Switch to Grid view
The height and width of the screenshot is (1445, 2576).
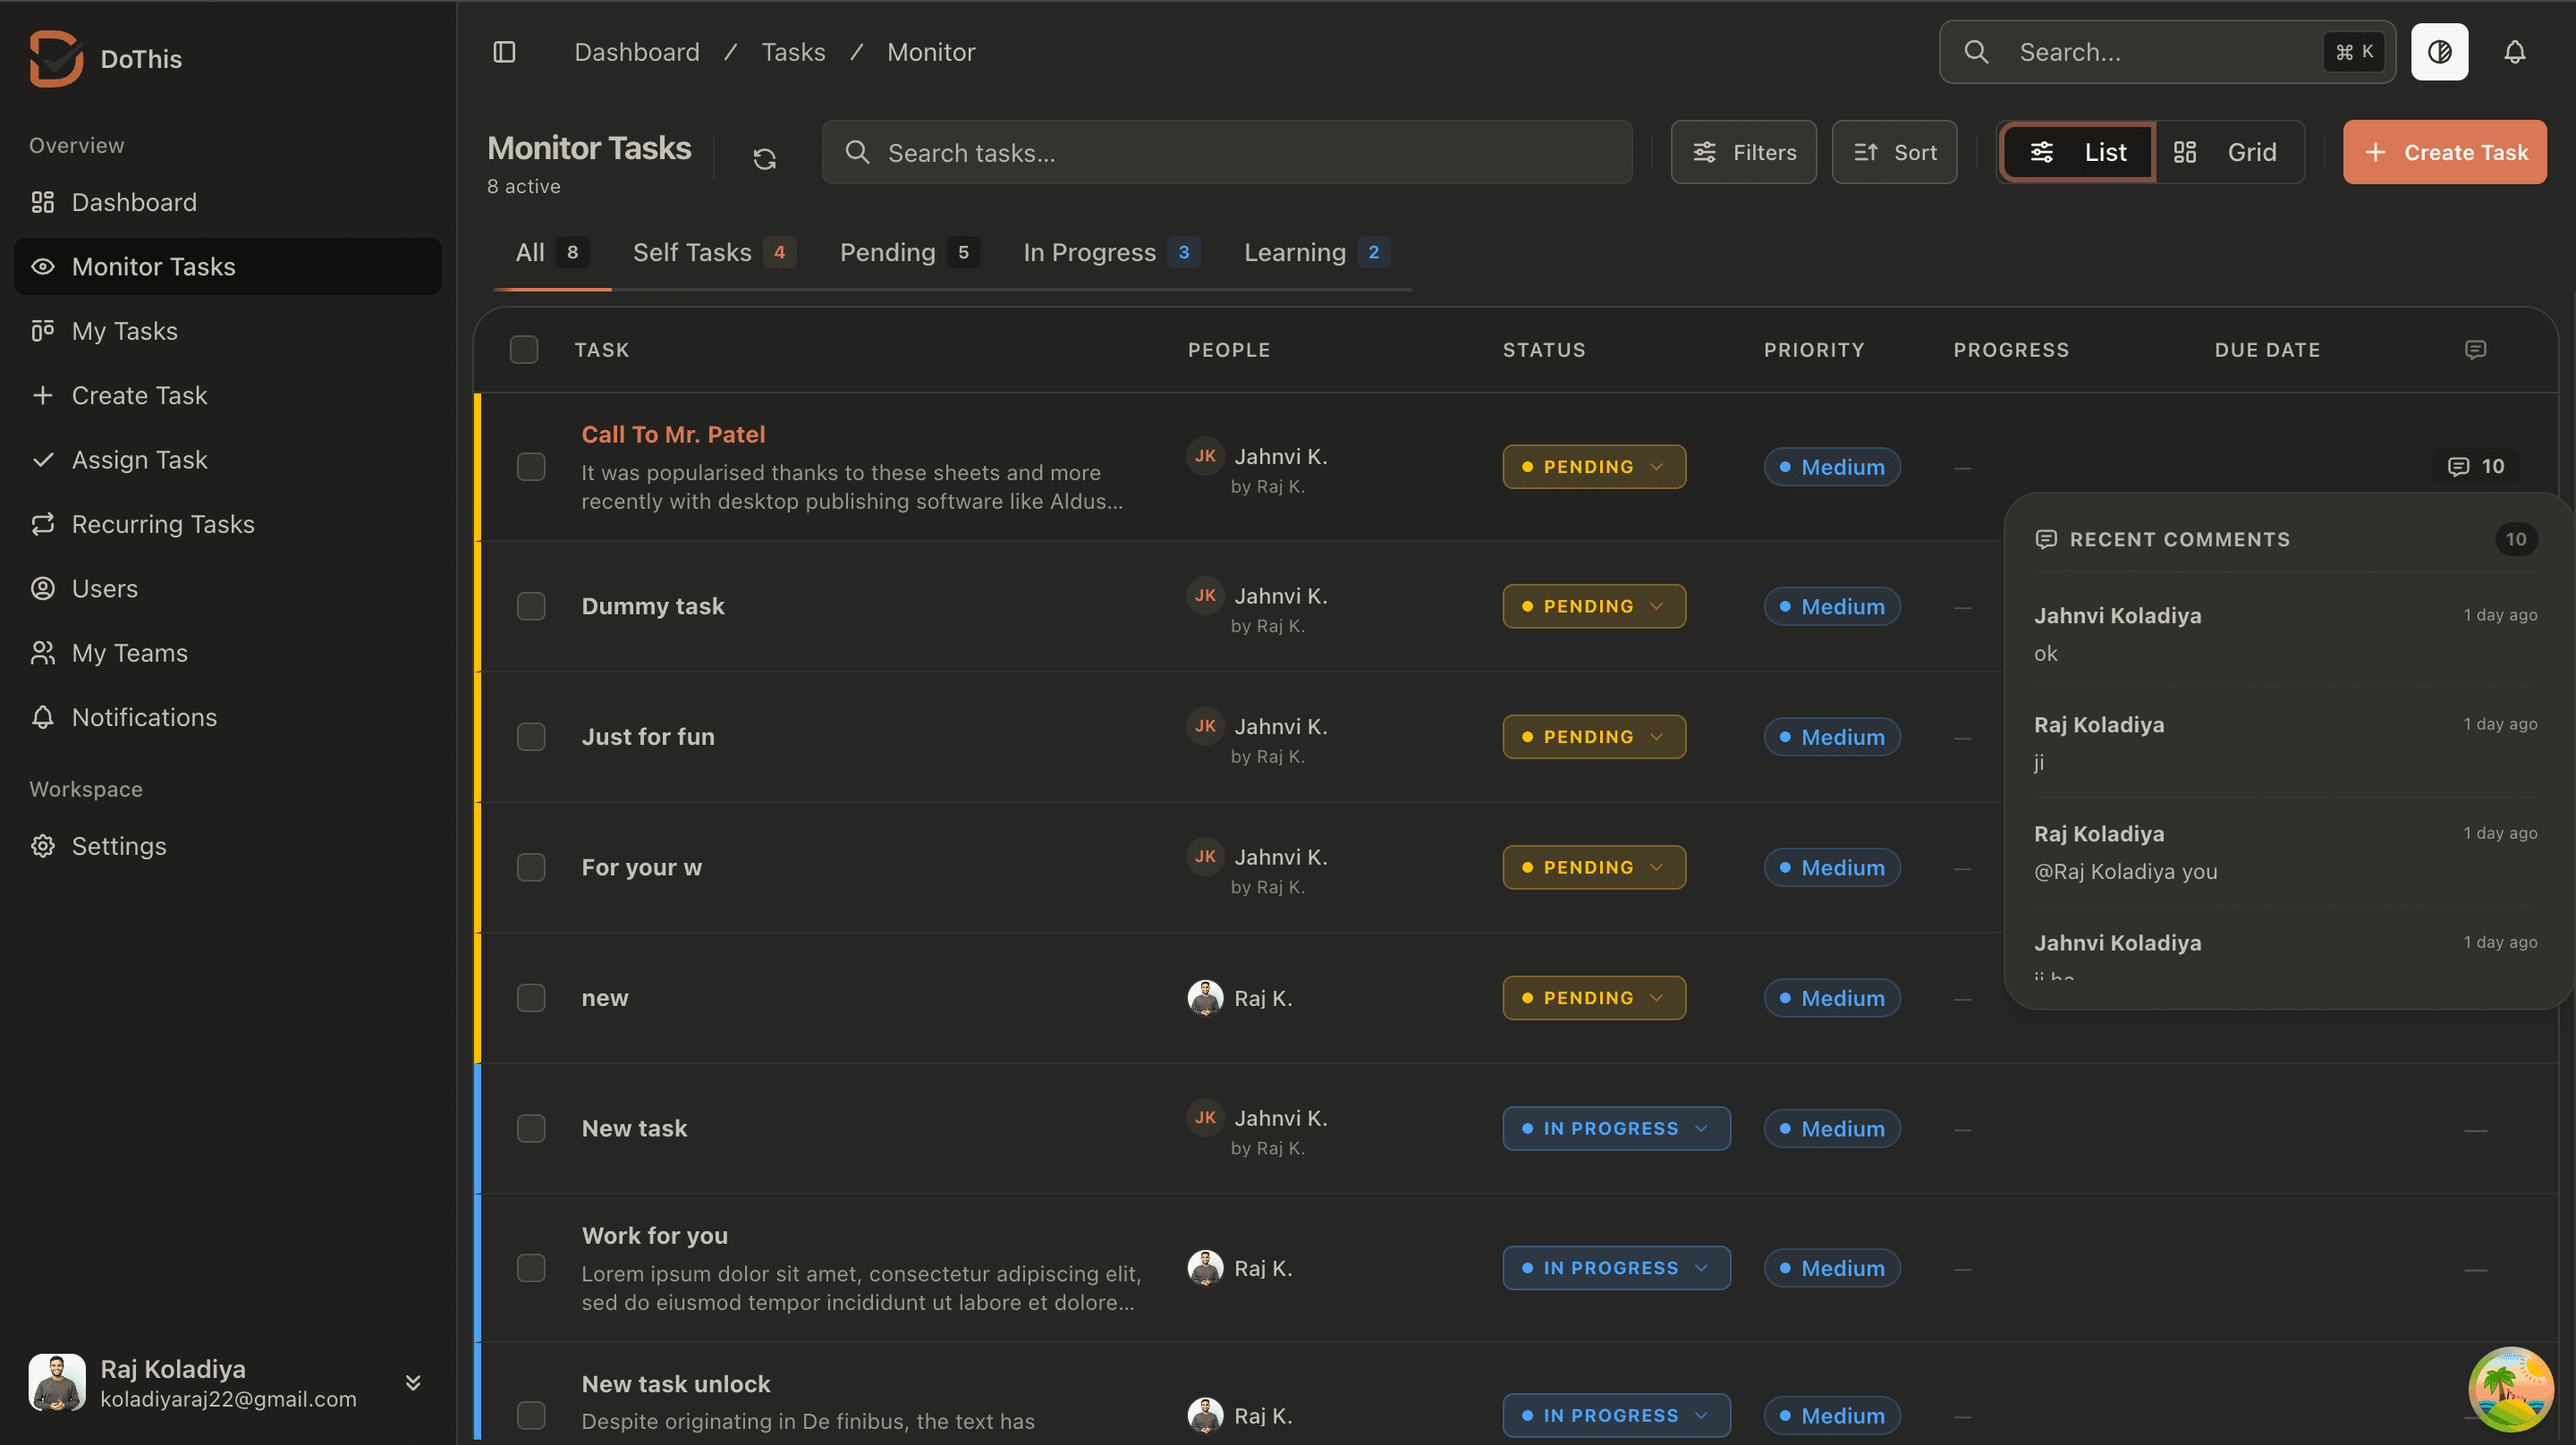click(x=2228, y=152)
